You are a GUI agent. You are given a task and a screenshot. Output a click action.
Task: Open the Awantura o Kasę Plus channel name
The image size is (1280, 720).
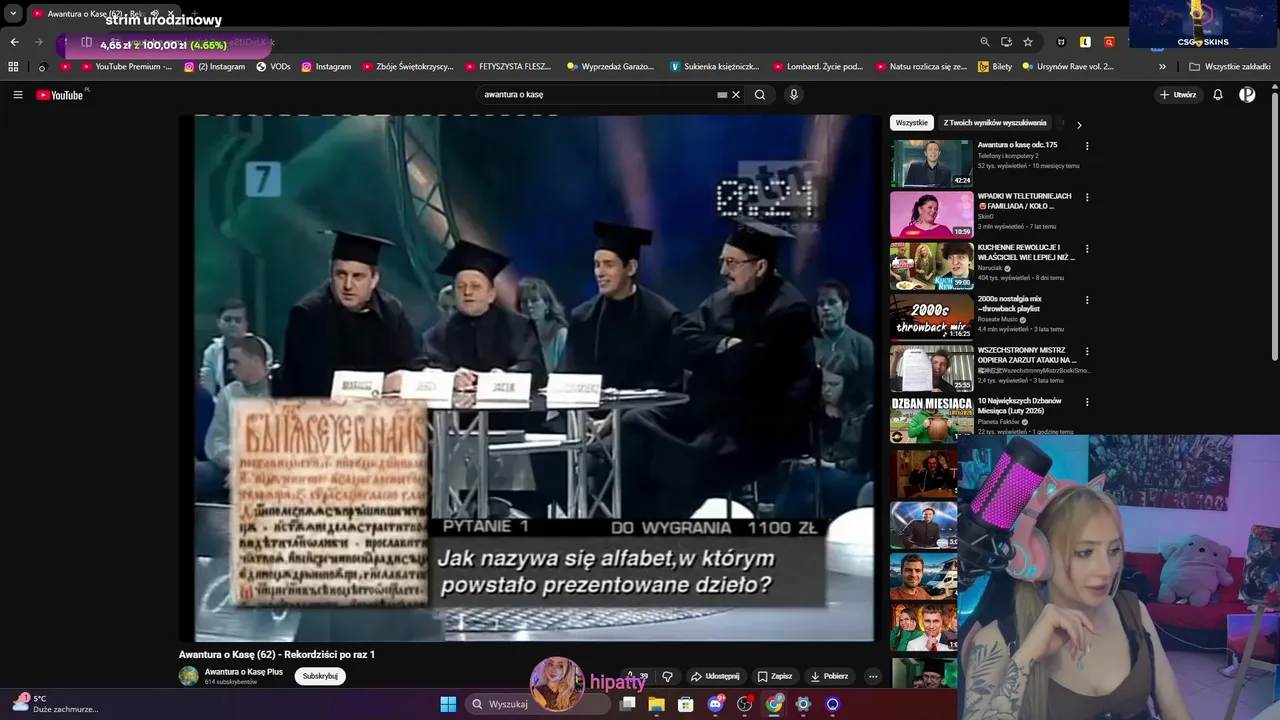coord(244,672)
